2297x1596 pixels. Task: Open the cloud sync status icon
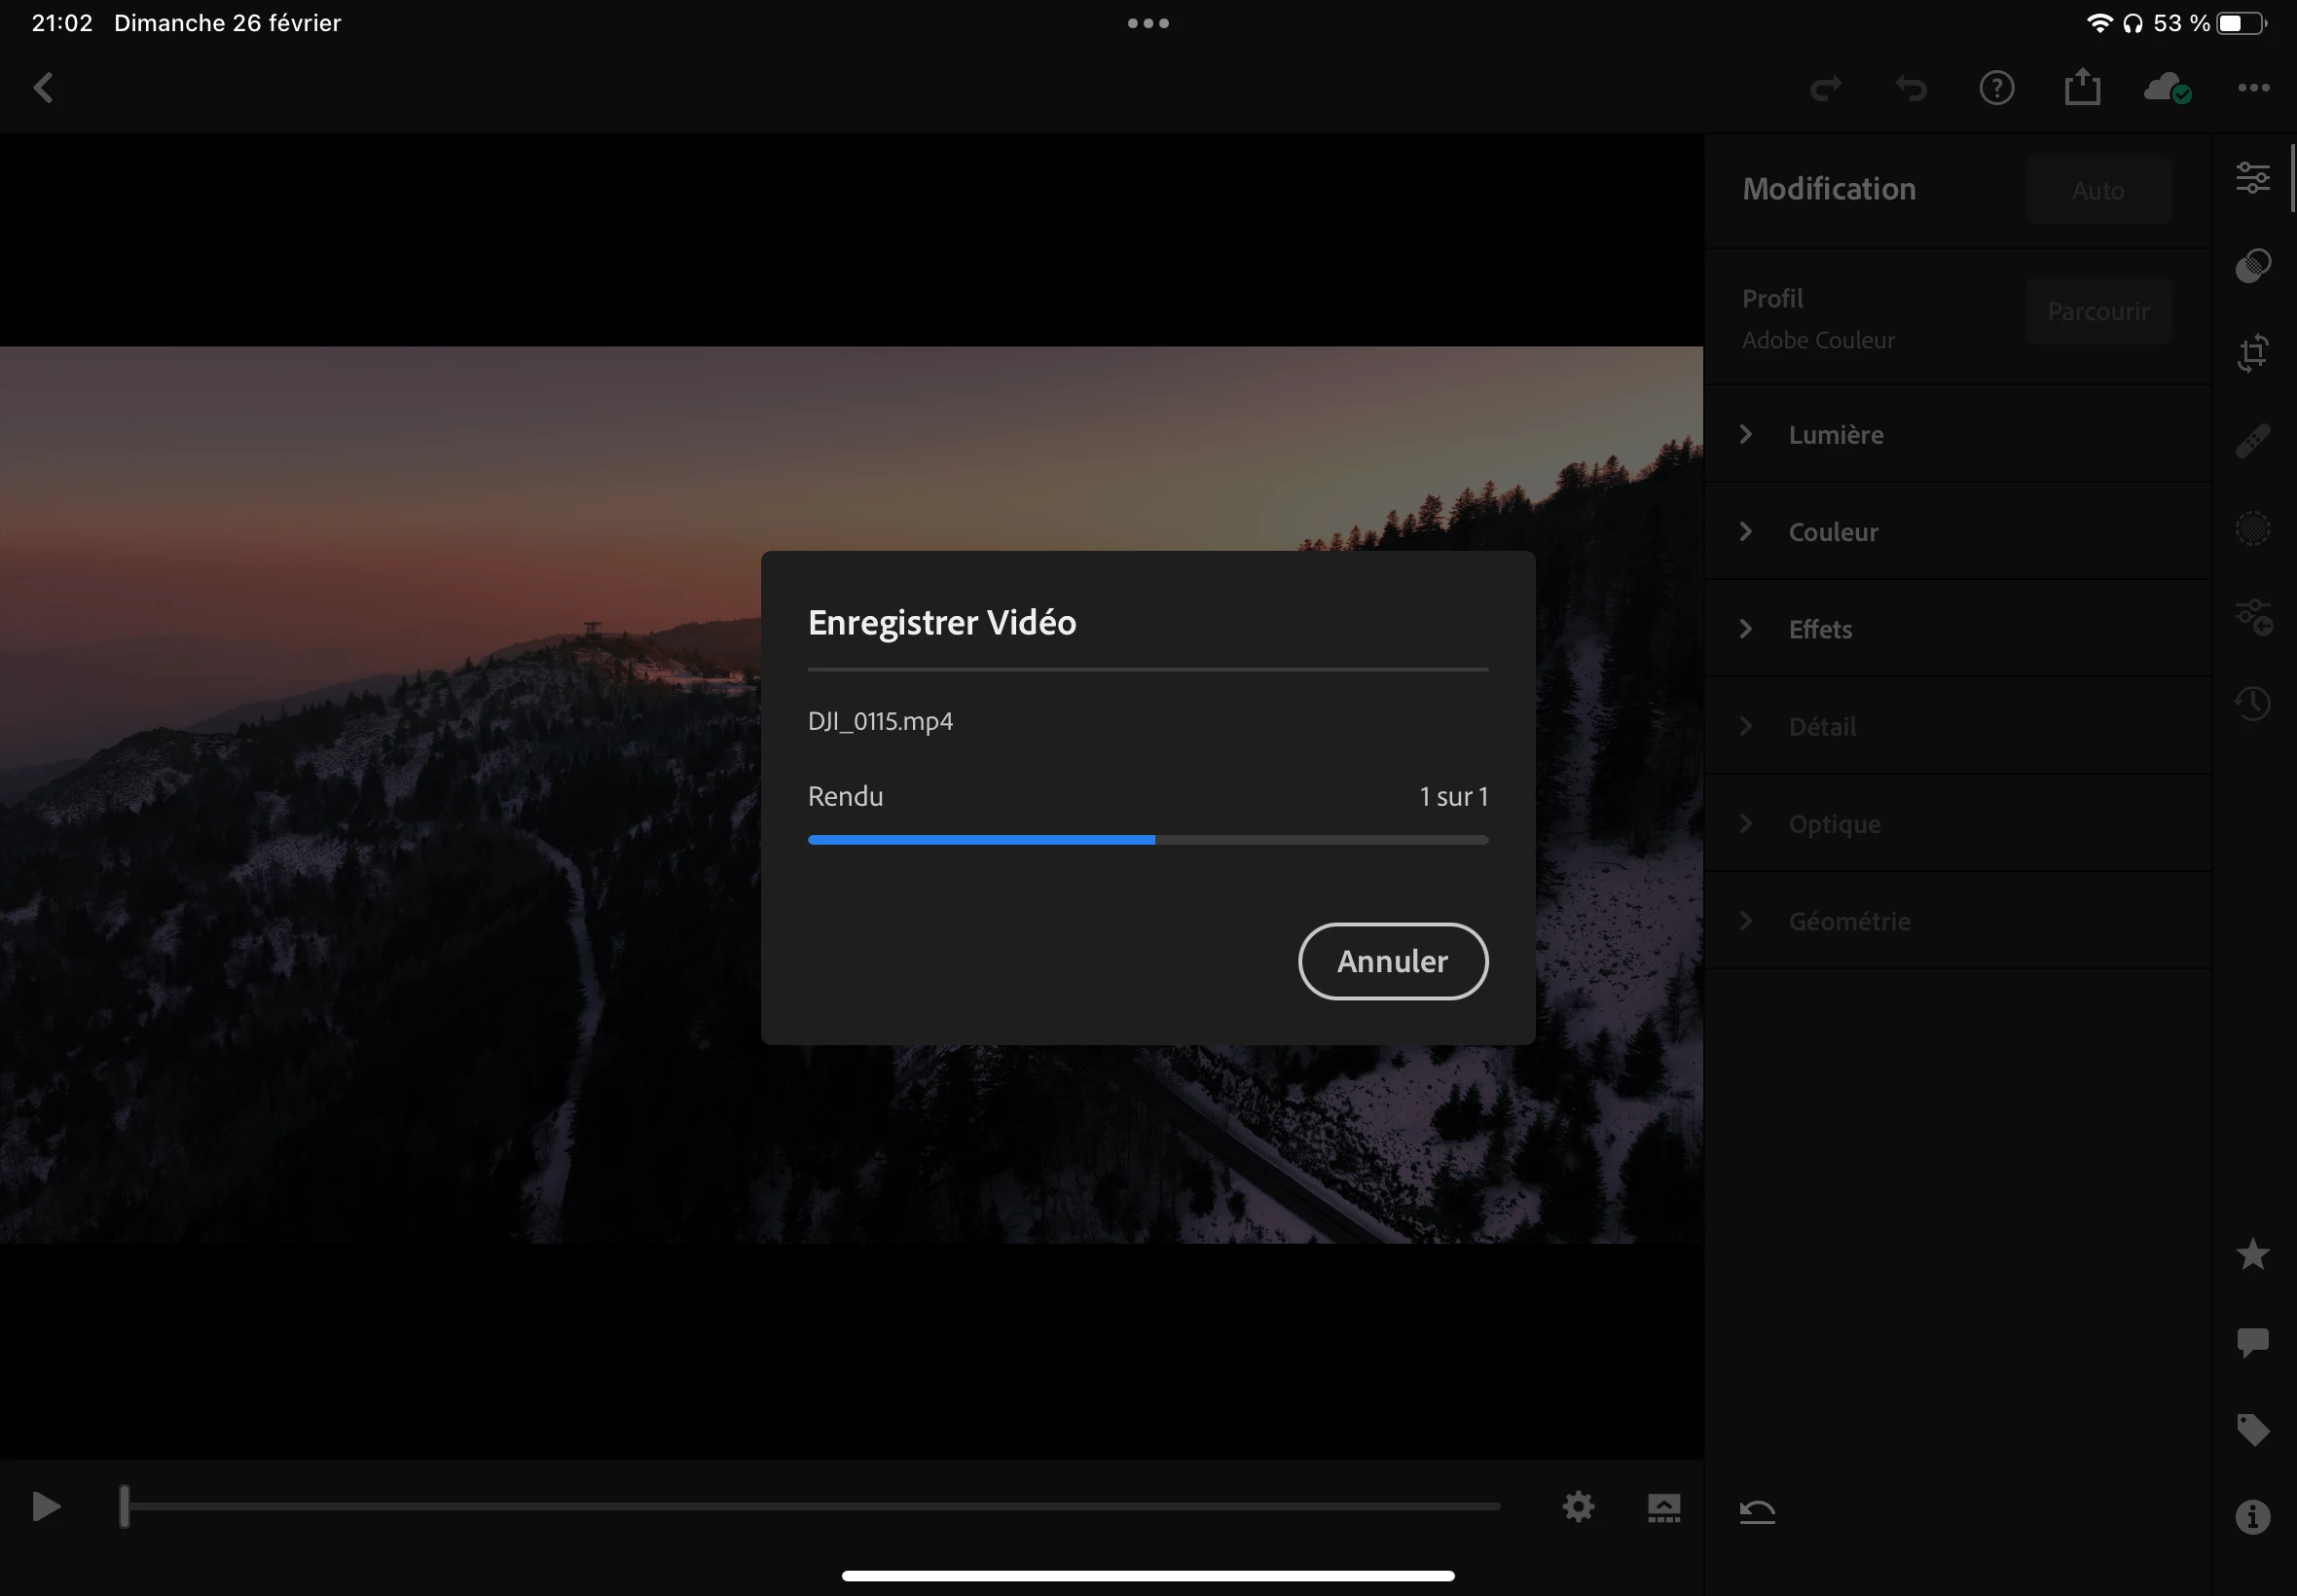pyautogui.click(x=2167, y=88)
